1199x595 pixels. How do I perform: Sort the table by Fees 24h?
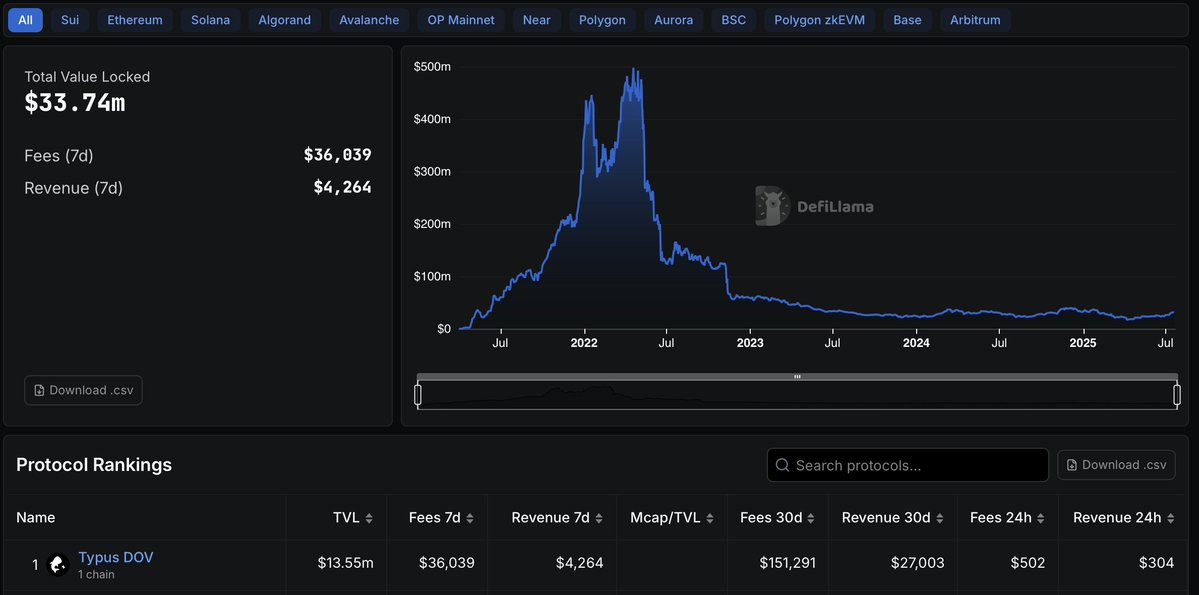[x=1007, y=518]
